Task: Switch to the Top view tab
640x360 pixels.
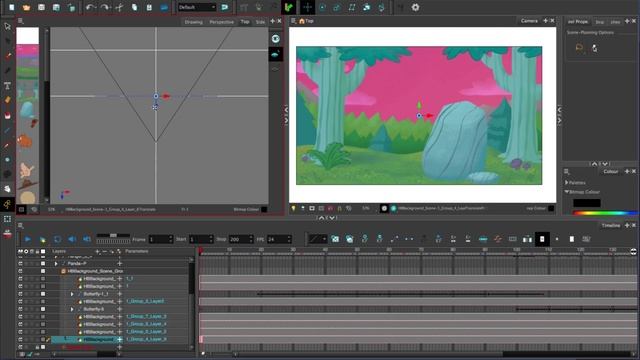Action: [244, 22]
